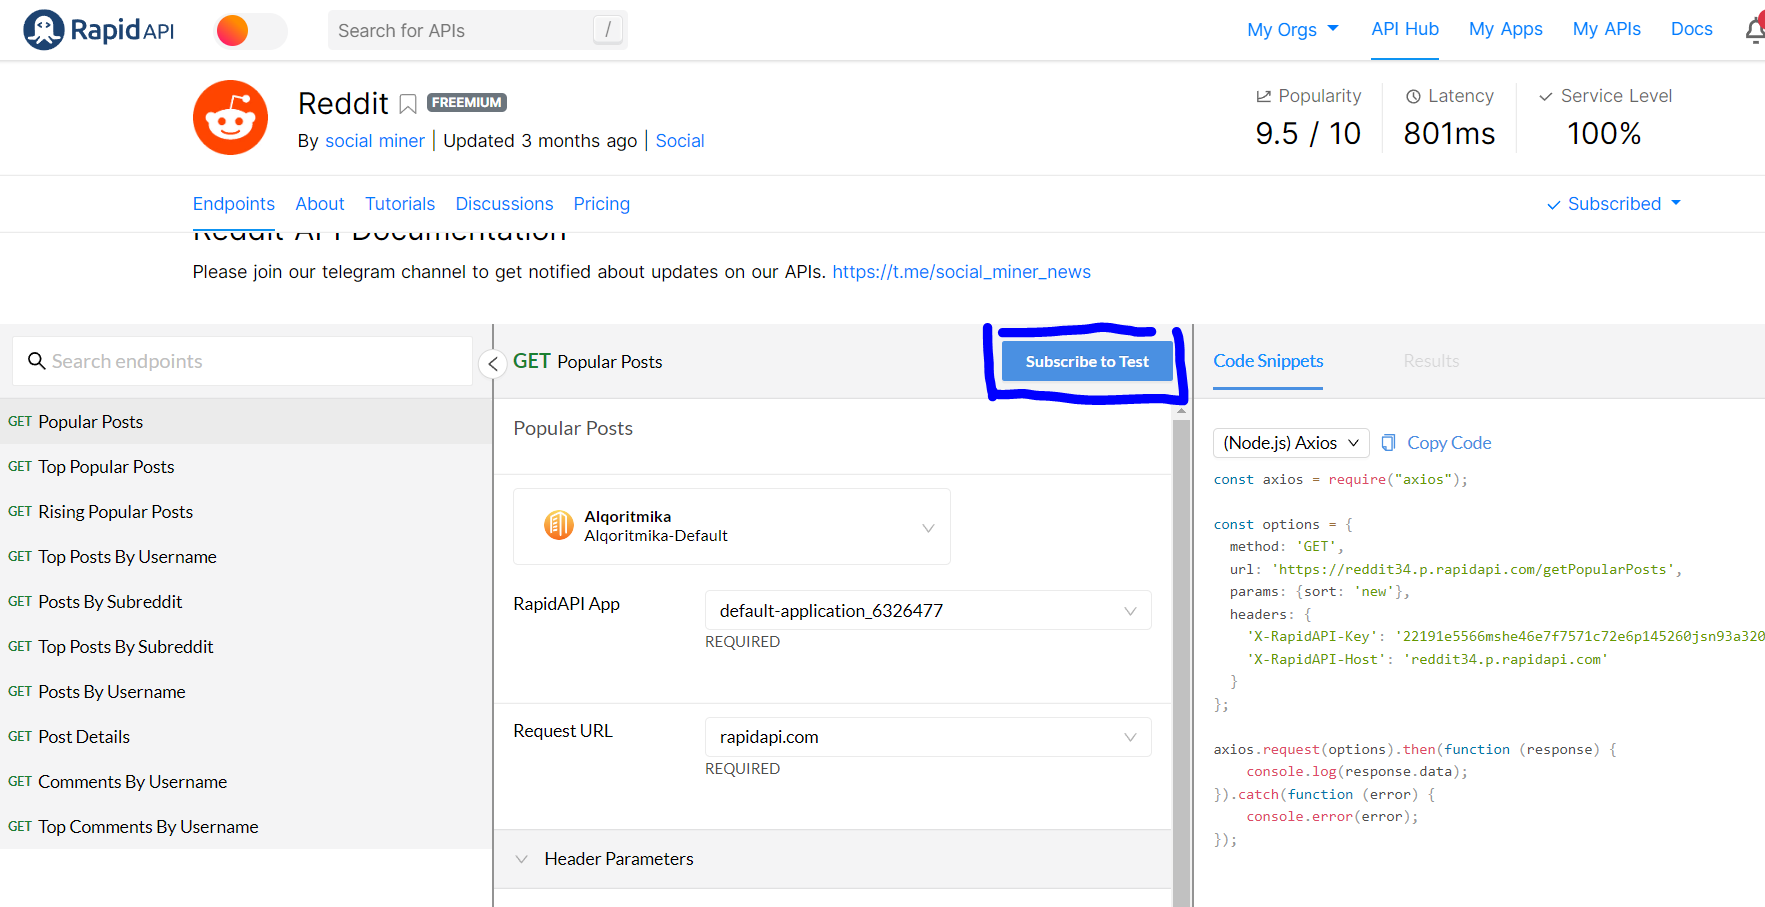Click the Alqoritmika organization icon
This screenshot has width=1765, height=907.
(x=559, y=526)
